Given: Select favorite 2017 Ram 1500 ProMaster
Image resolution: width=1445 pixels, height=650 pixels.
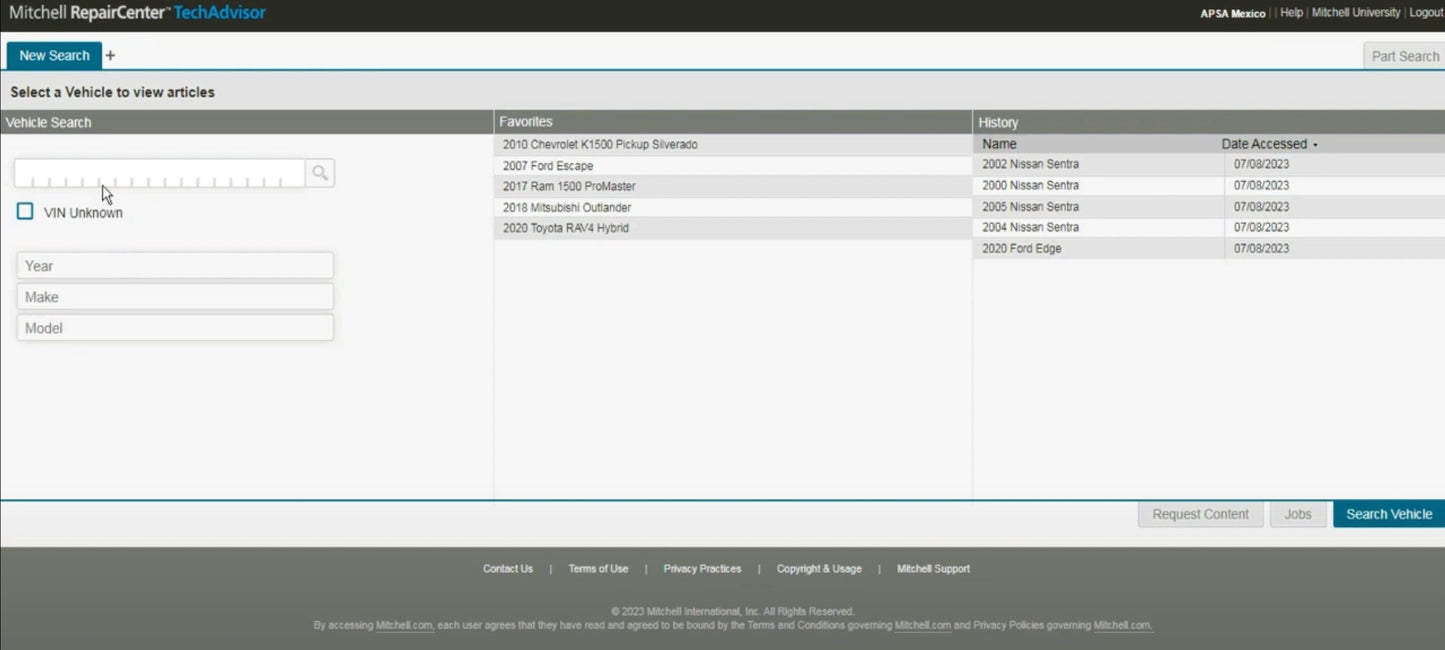Looking at the screenshot, I should (x=733, y=187).
